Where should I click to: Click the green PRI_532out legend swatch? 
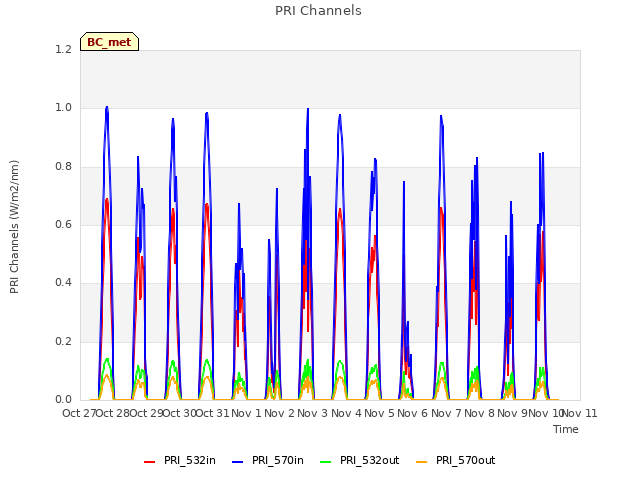click(x=325, y=462)
